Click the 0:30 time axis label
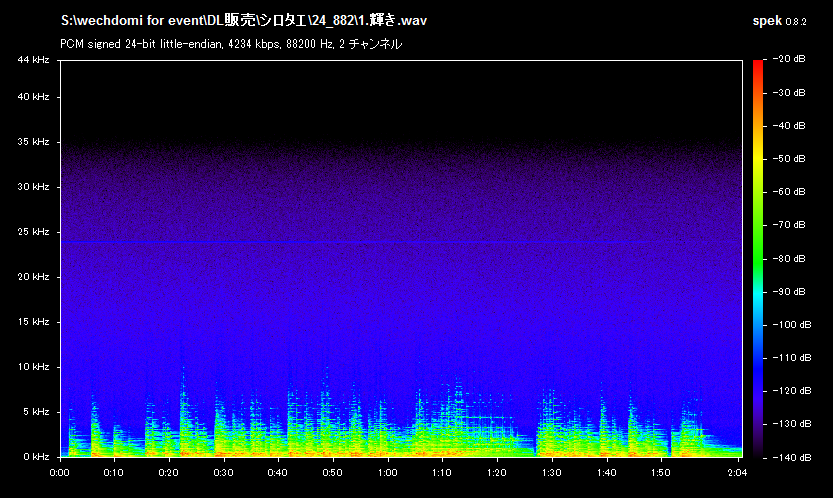This screenshot has height=498, width=833. click(x=223, y=473)
